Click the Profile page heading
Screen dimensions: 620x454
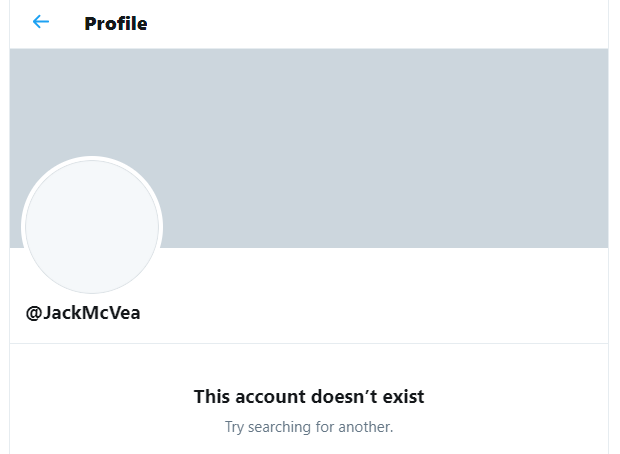click(x=116, y=23)
